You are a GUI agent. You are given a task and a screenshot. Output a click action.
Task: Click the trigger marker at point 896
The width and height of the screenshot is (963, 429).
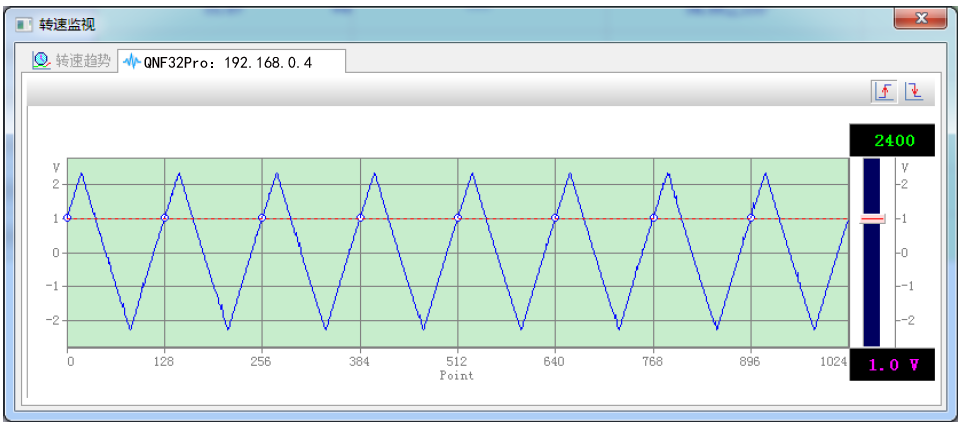coord(751,218)
